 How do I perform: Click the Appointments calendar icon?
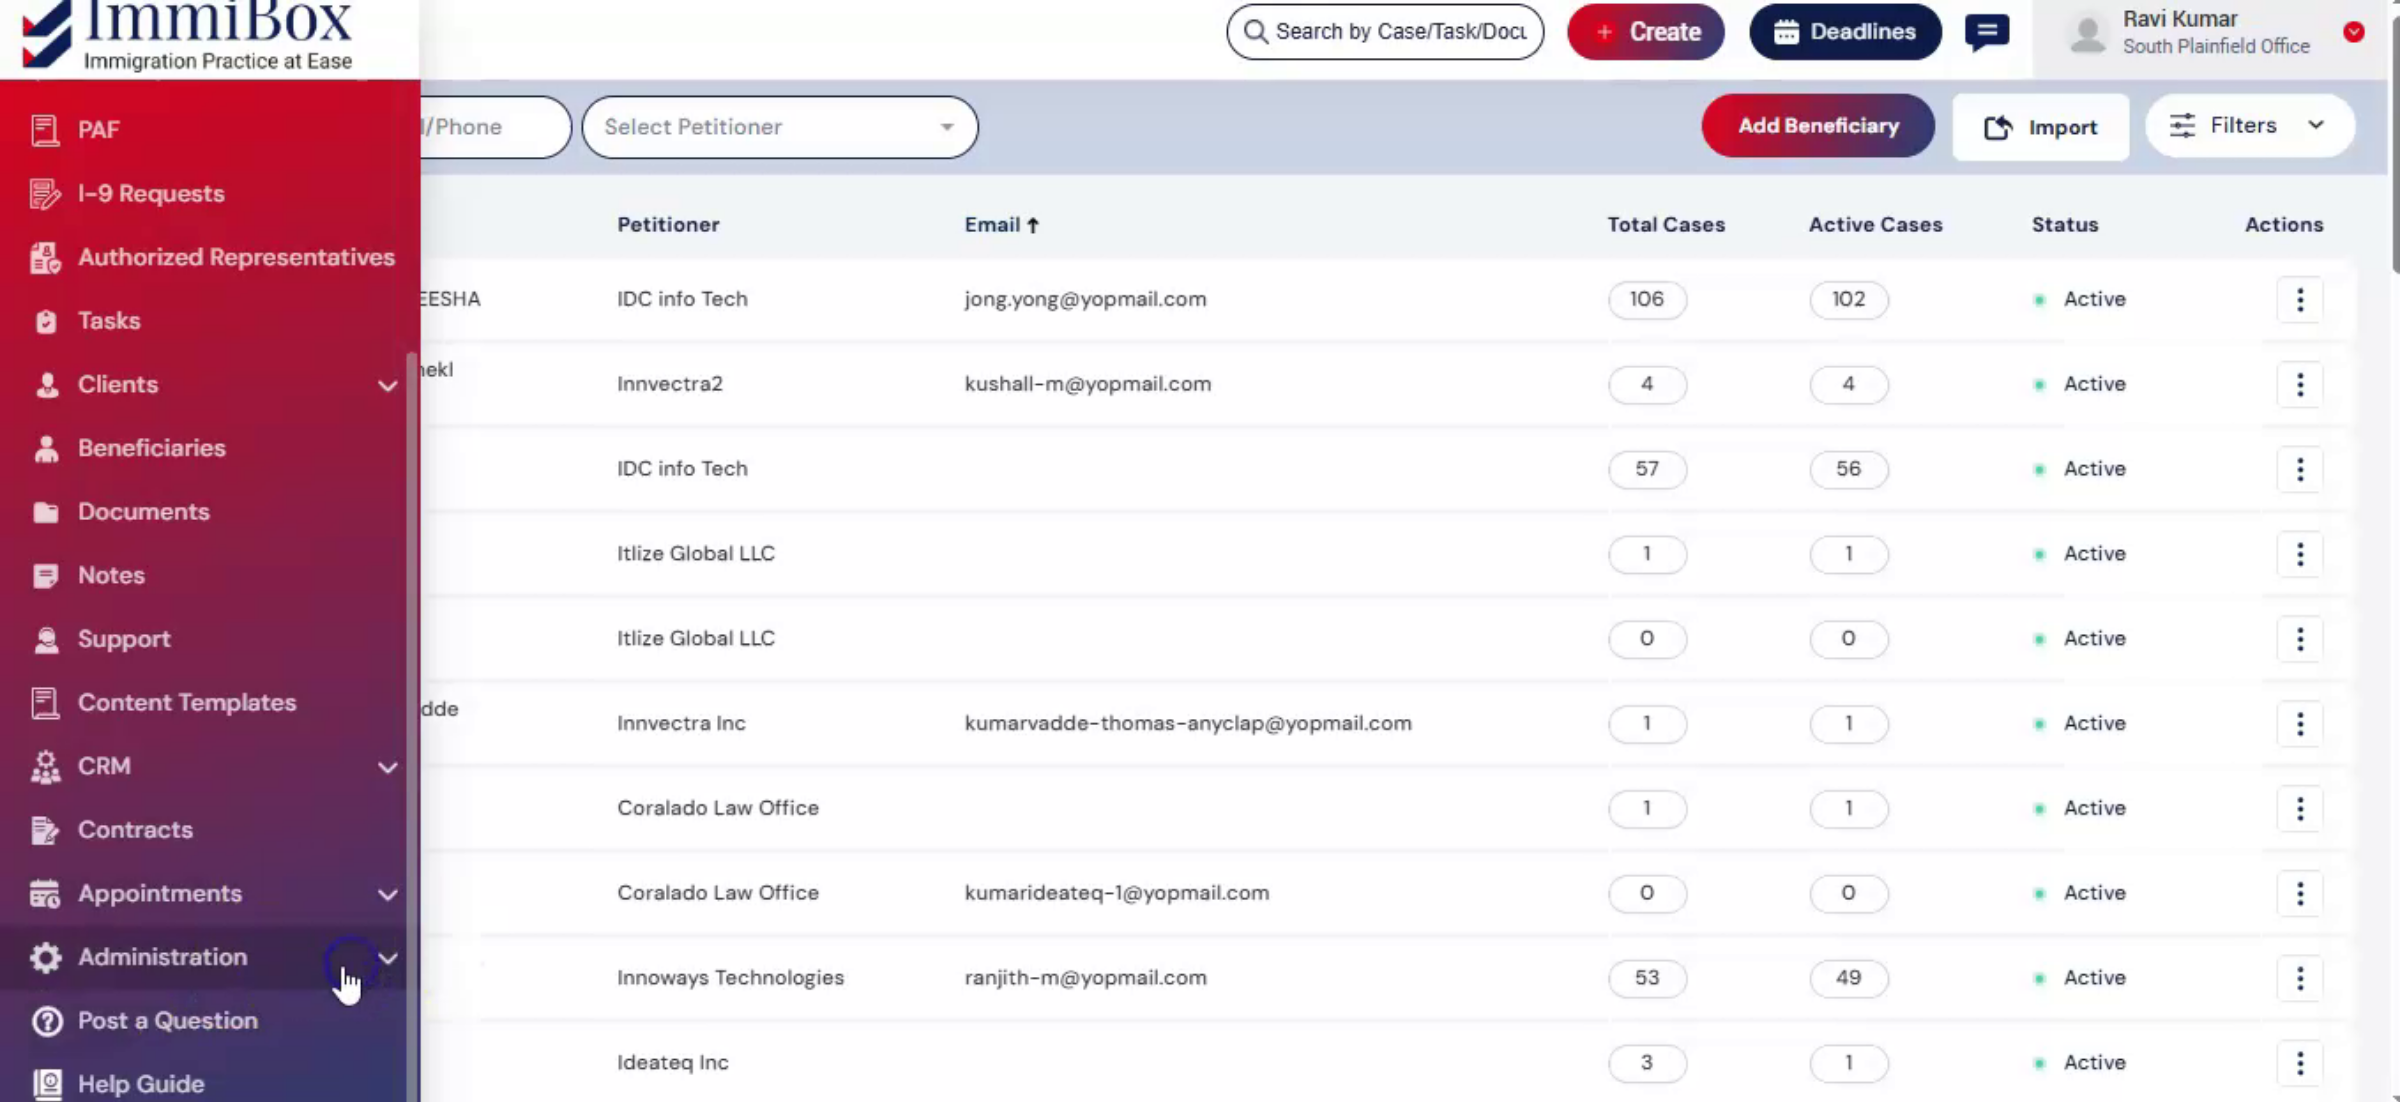(45, 894)
